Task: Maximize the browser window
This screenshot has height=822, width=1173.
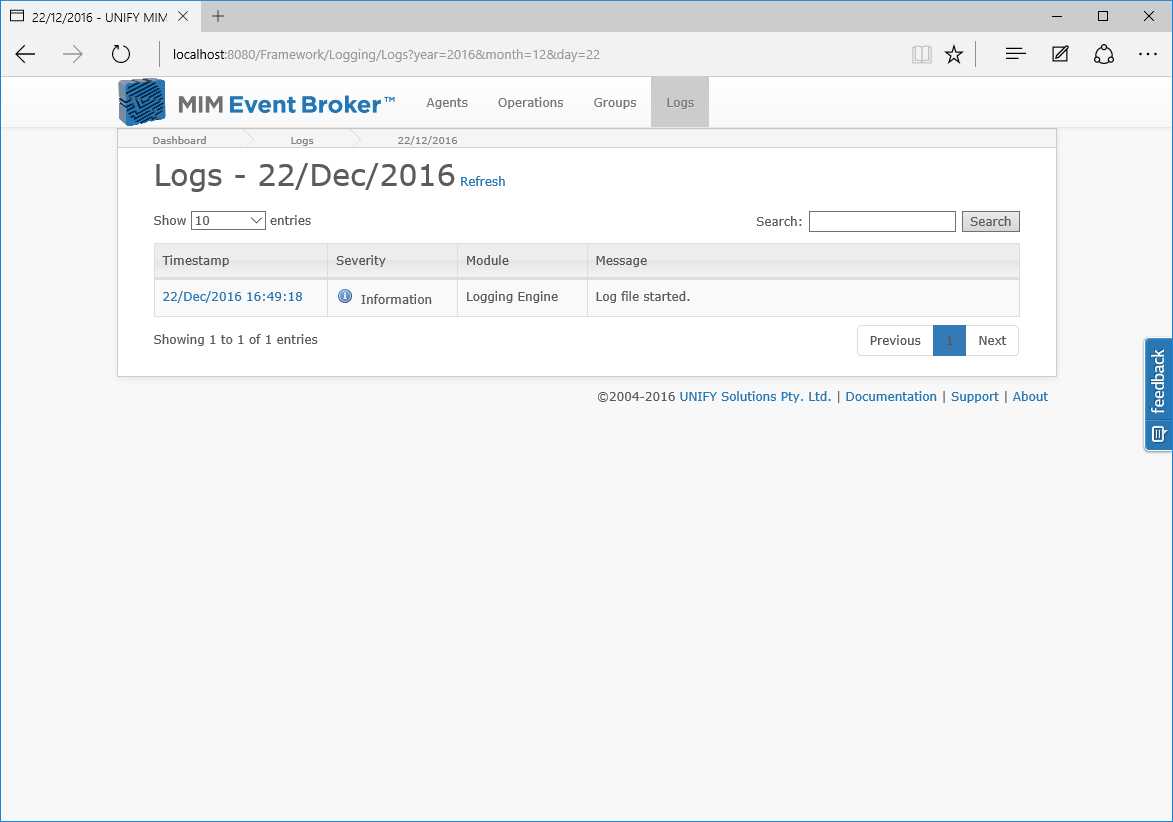Action: [x=1103, y=16]
